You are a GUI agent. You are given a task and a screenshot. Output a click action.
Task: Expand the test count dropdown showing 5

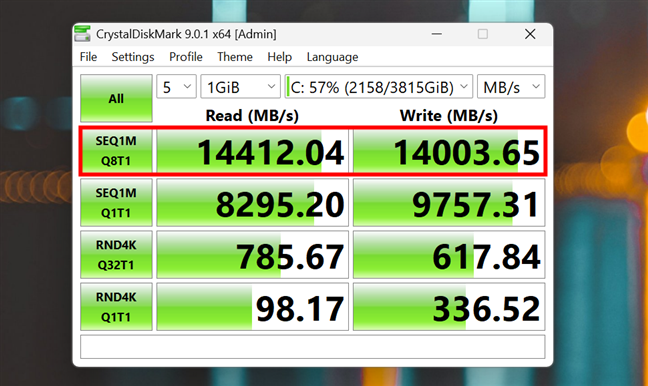click(x=176, y=86)
